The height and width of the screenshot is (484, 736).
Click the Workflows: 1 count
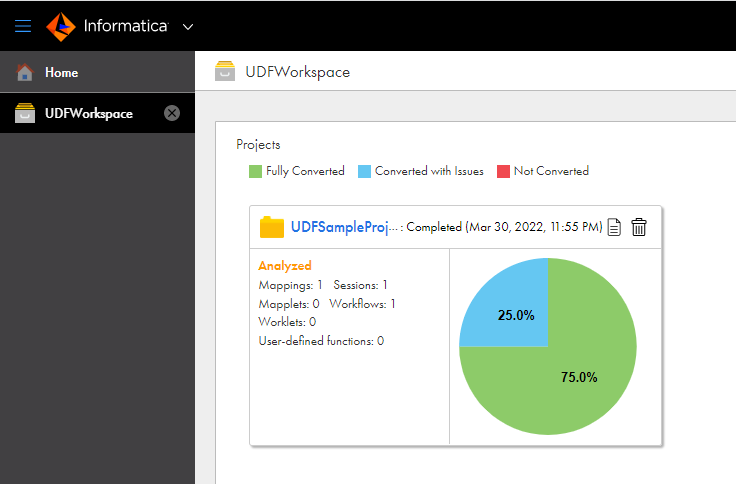tap(362, 304)
